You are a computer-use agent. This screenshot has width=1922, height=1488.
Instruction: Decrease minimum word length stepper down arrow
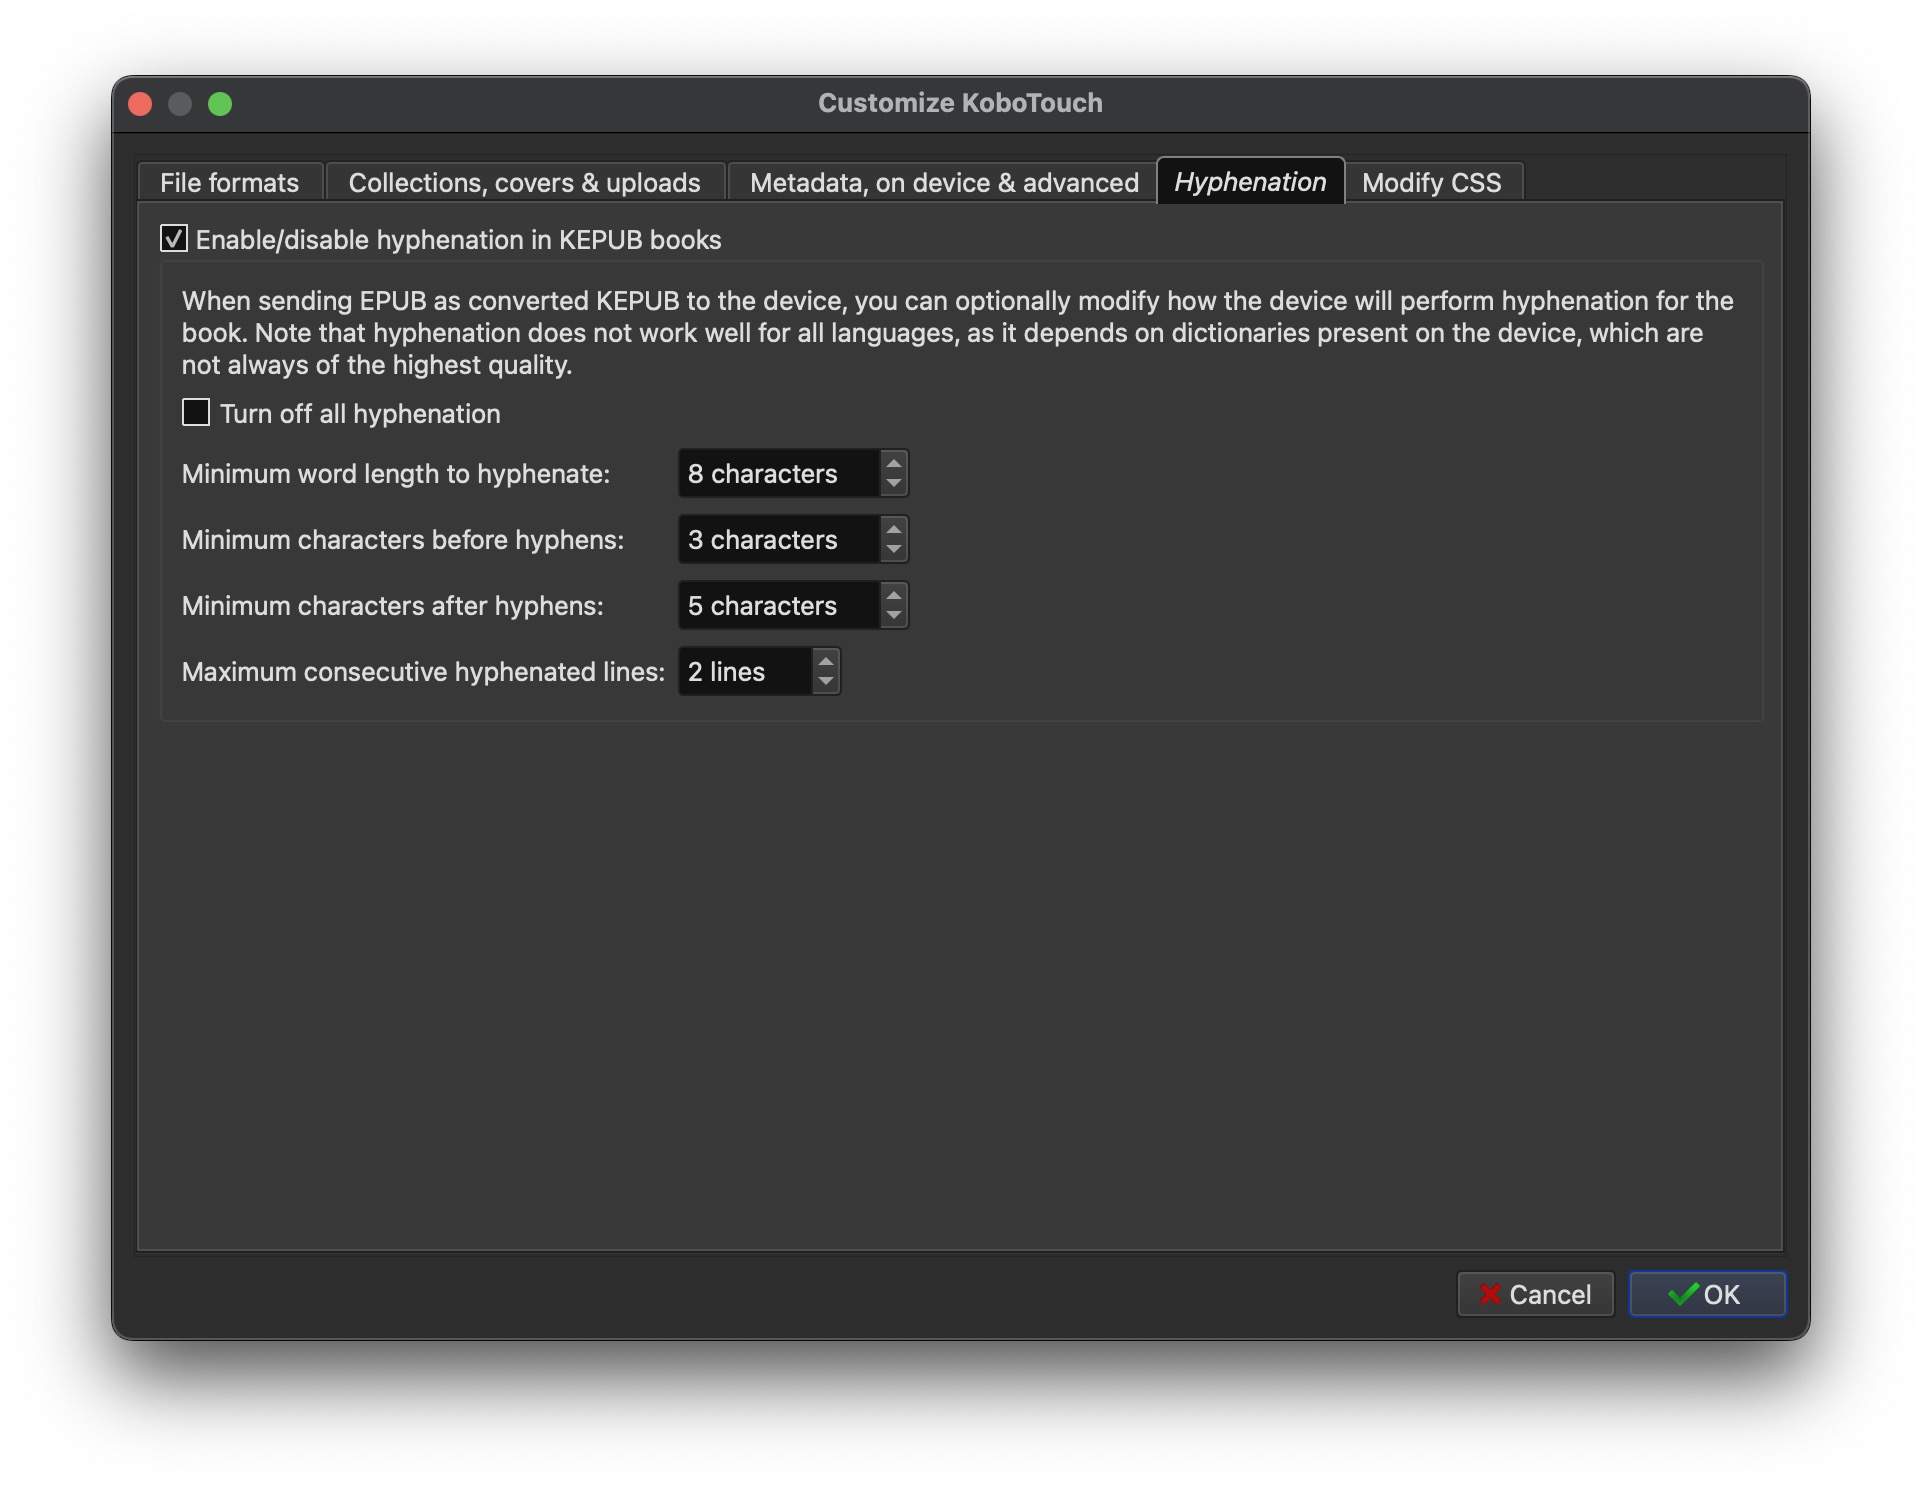894,484
